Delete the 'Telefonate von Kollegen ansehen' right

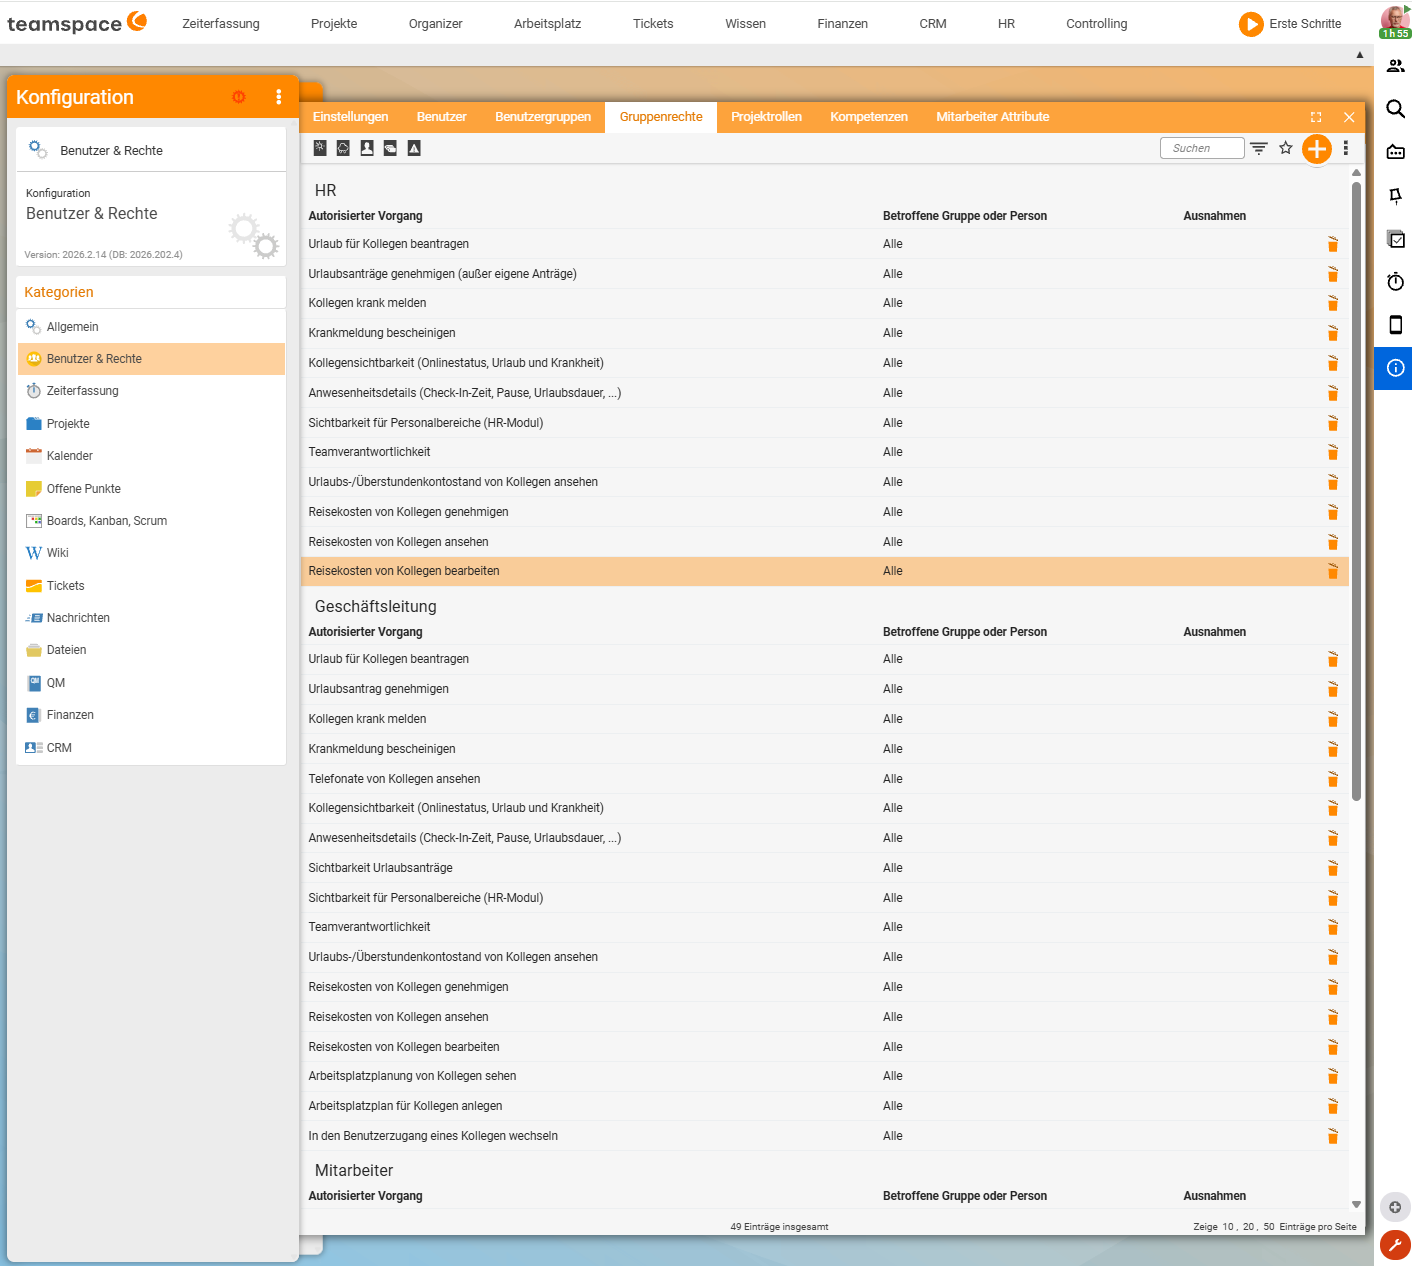click(x=1333, y=779)
